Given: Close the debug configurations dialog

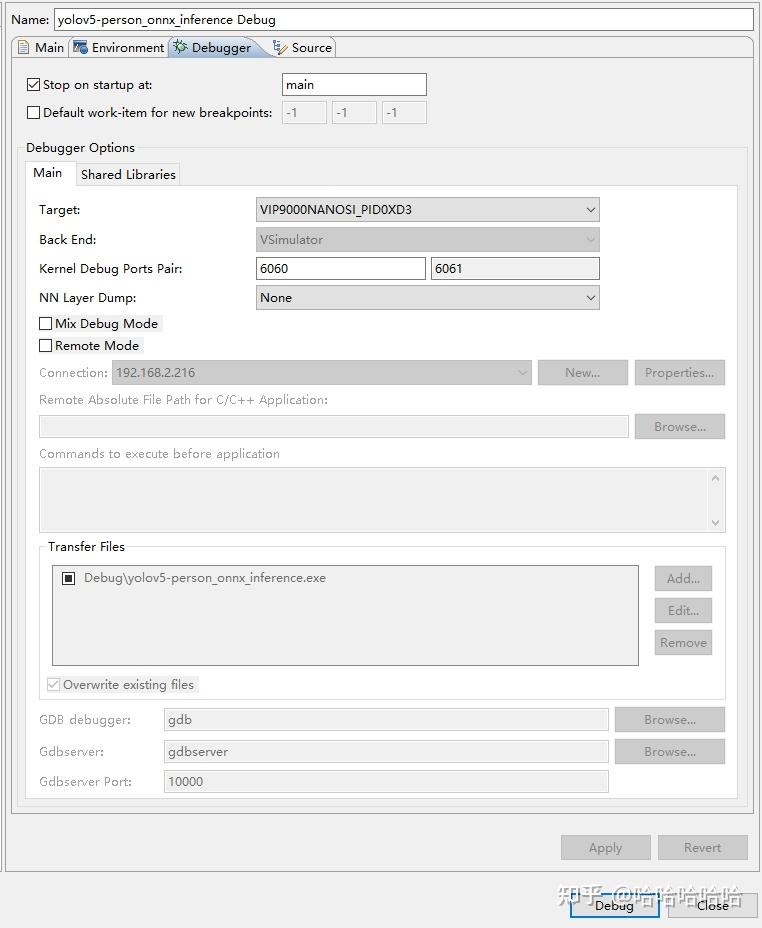Looking at the screenshot, I should click(713, 906).
